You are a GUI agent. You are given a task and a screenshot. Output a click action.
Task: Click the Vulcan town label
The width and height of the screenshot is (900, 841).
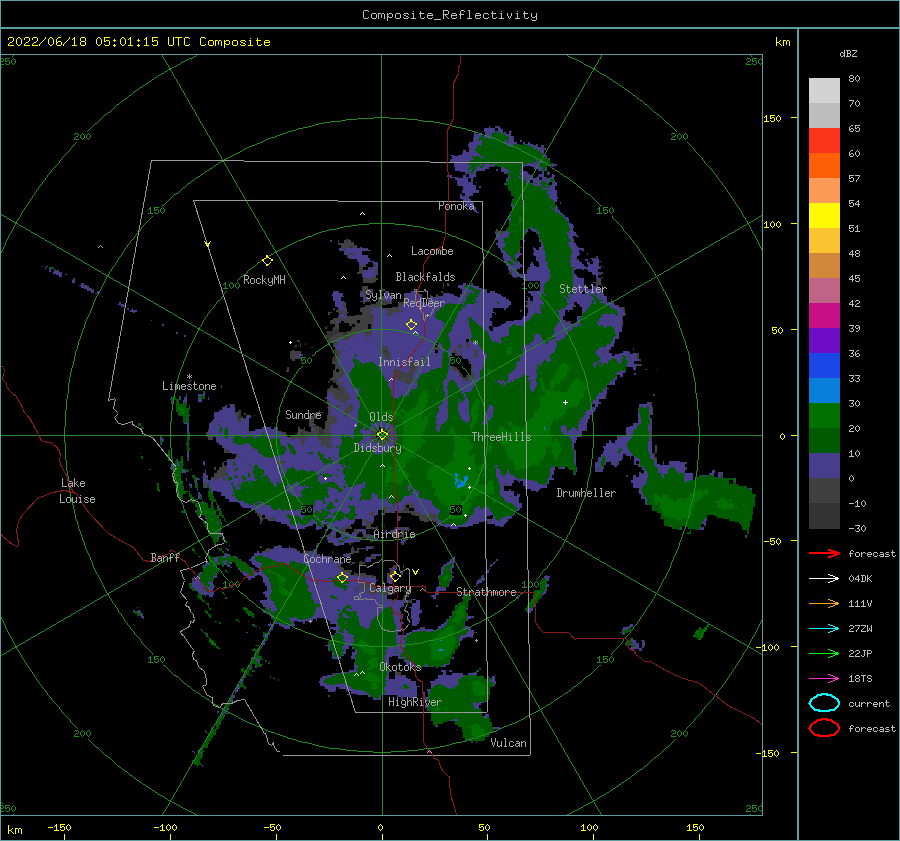(508, 743)
